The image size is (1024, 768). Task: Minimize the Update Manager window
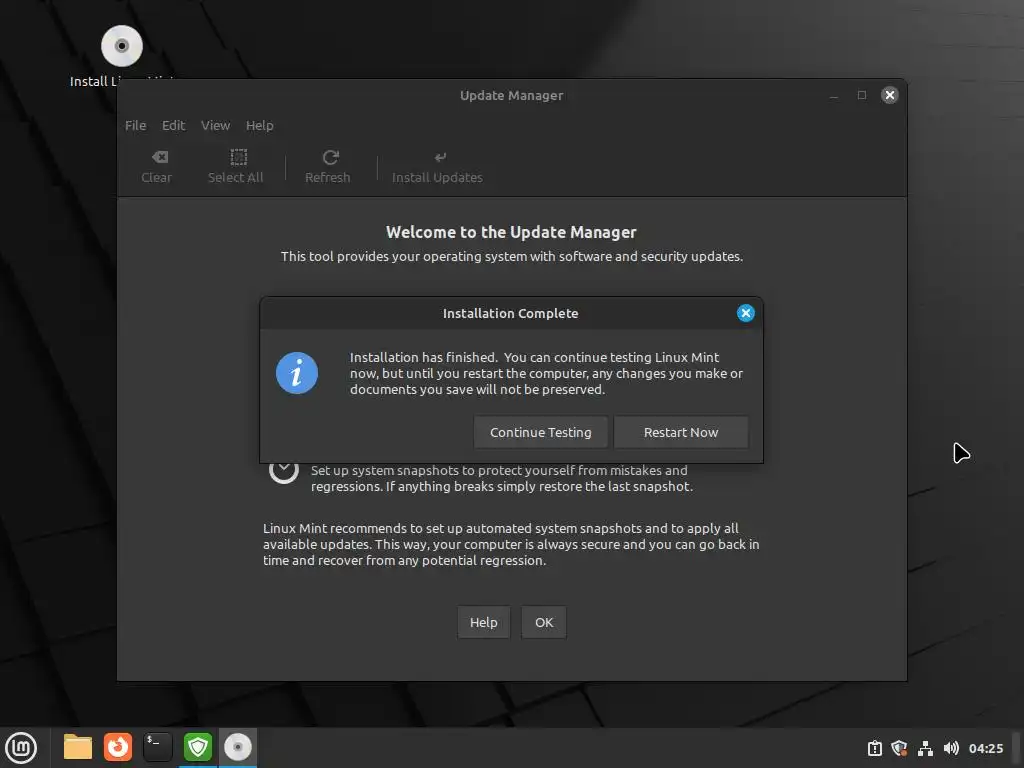coord(834,96)
